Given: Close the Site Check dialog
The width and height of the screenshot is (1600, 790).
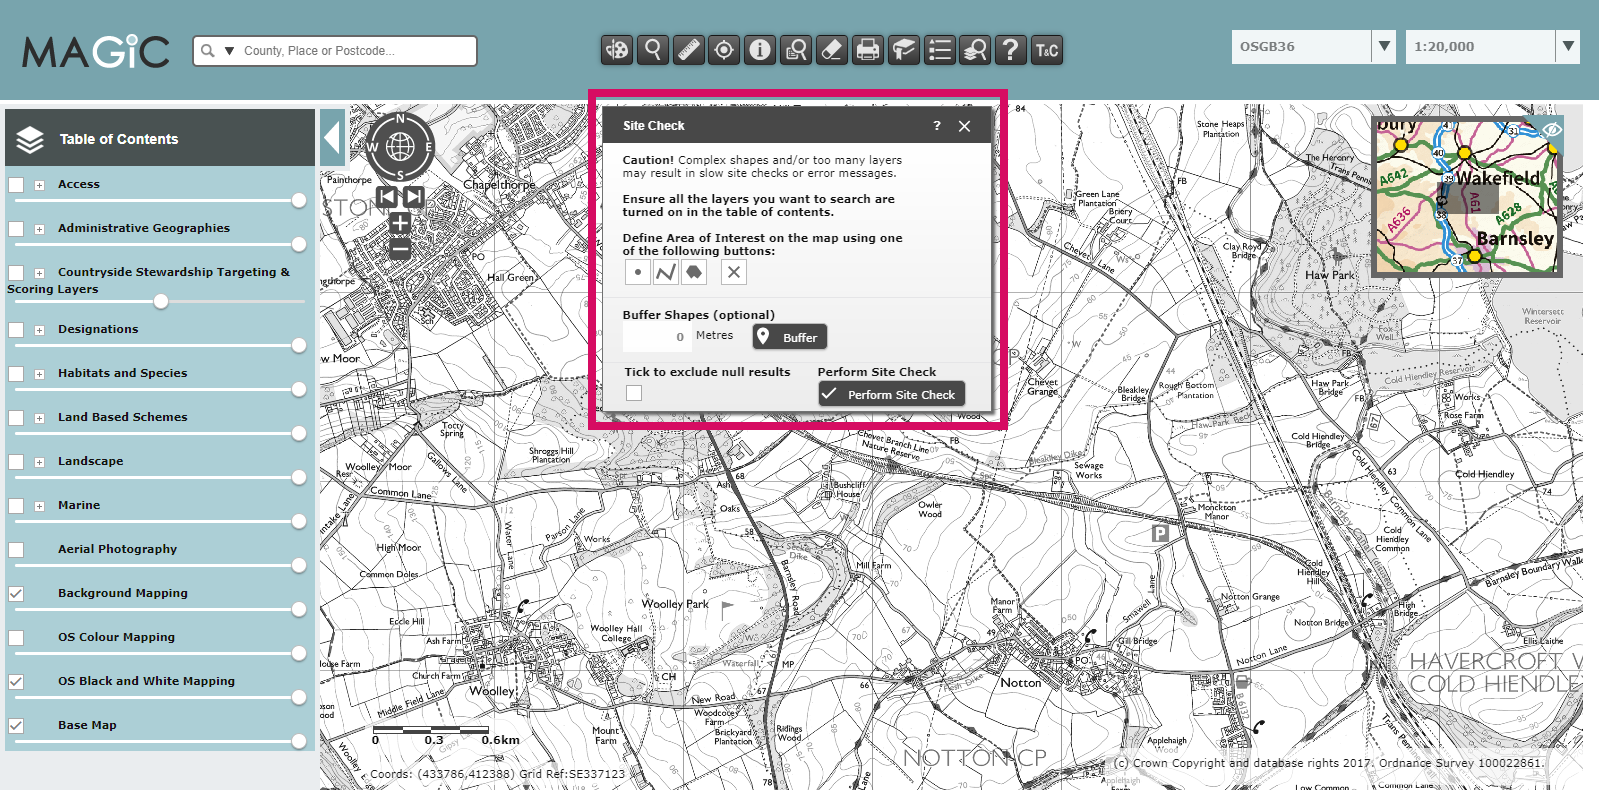Looking at the screenshot, I should pos(964,126).
